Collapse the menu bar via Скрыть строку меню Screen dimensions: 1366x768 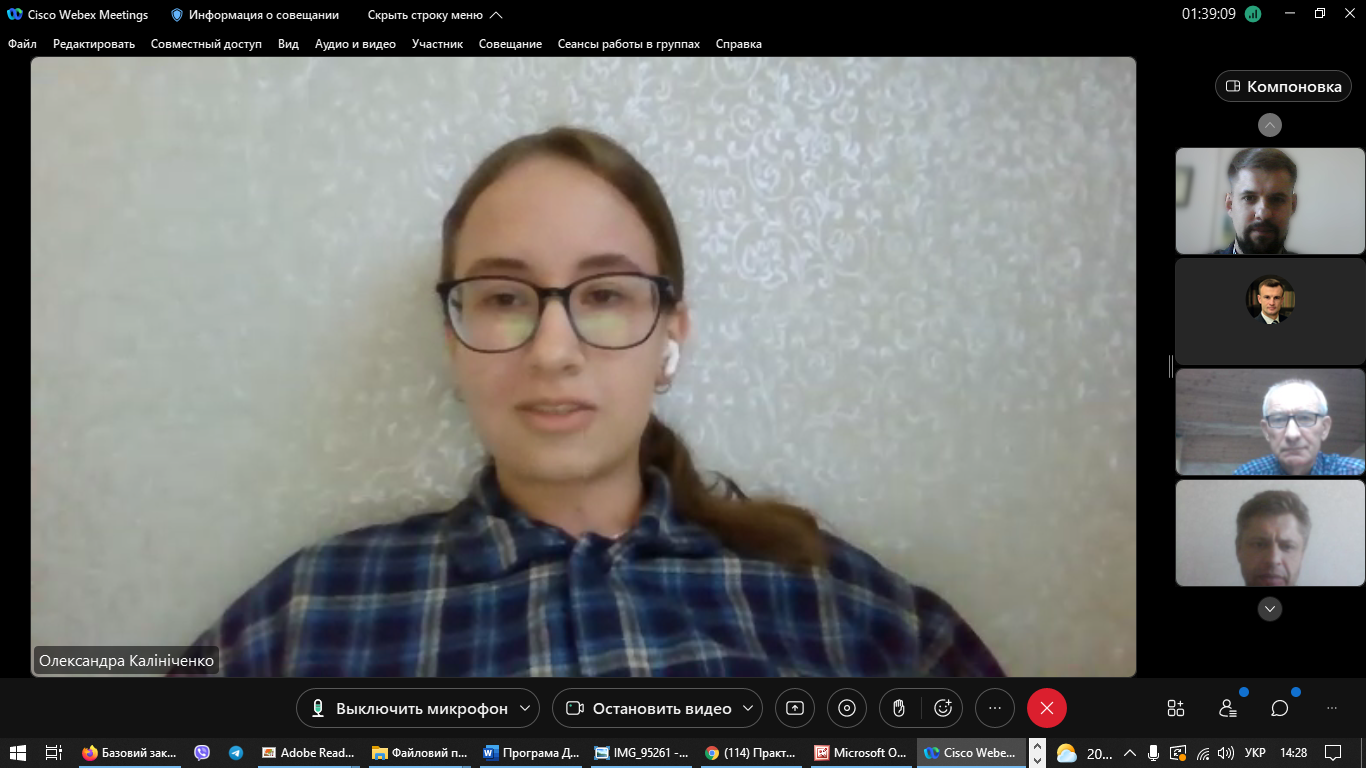pos(435,15)
